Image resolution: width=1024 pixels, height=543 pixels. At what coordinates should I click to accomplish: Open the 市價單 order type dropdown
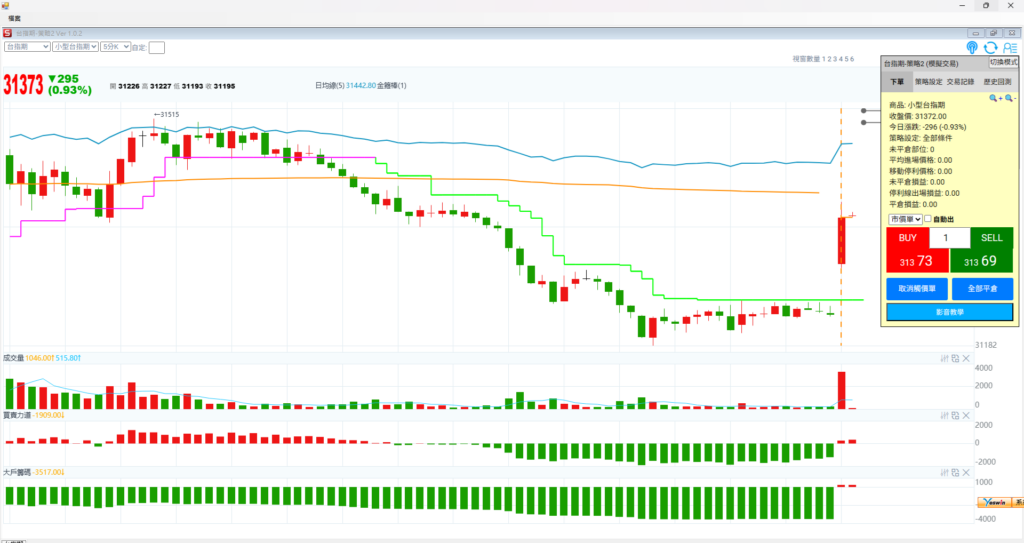(904, 219)
